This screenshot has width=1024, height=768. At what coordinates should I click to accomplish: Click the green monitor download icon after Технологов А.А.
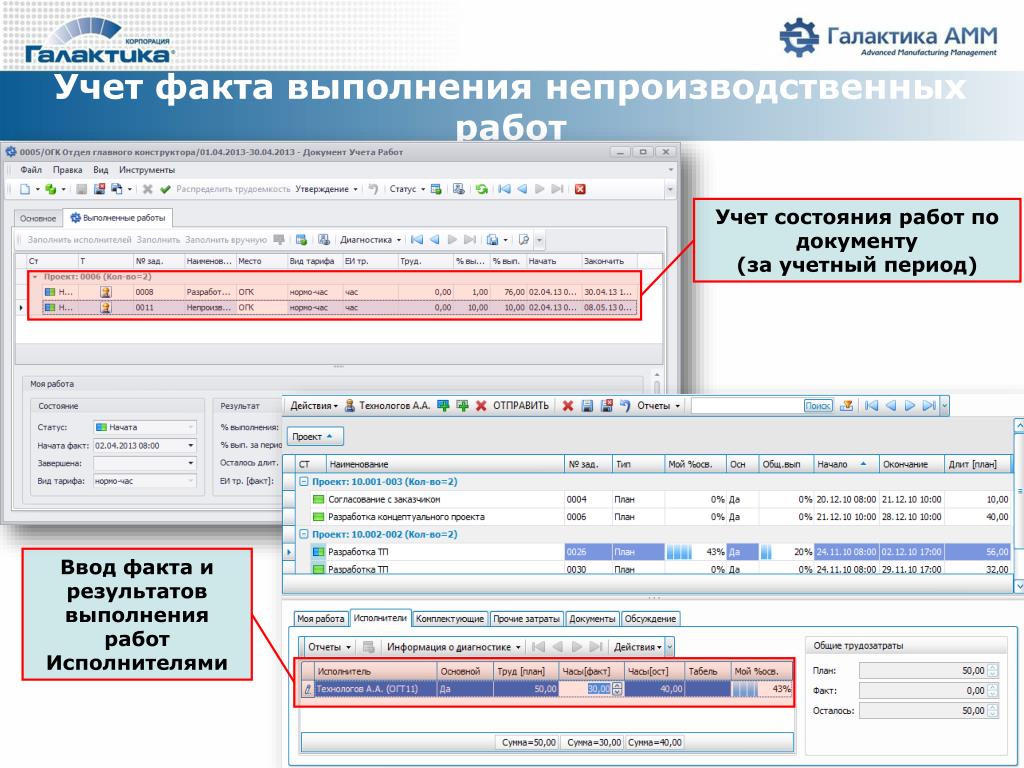point(443,406)
